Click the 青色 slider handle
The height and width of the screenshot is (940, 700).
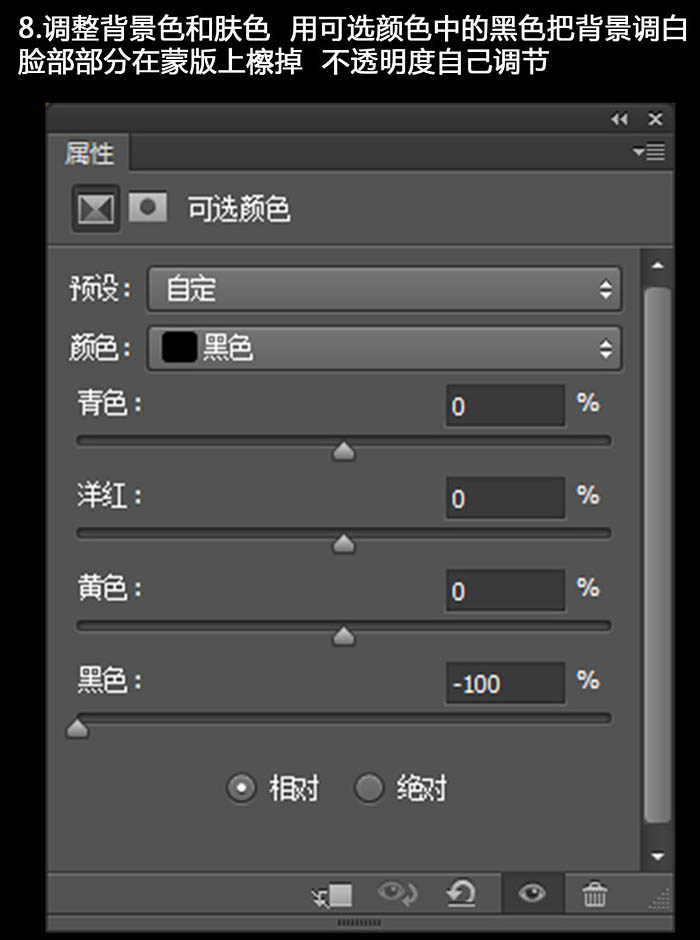pyautogui.click(x=344, y=451)
